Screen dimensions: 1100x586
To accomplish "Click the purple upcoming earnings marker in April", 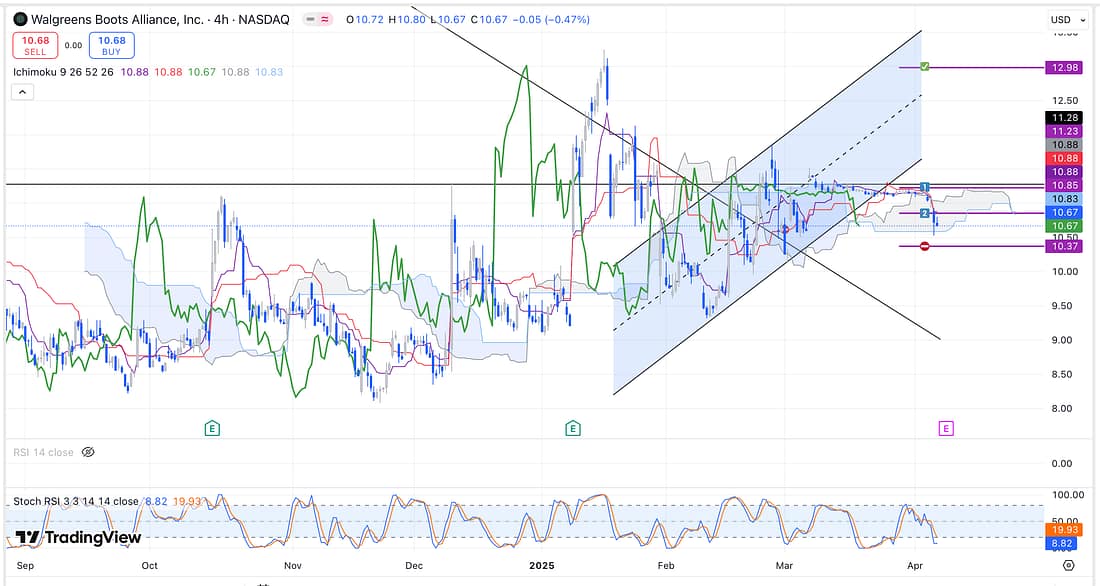I will (x=946, y=429).
